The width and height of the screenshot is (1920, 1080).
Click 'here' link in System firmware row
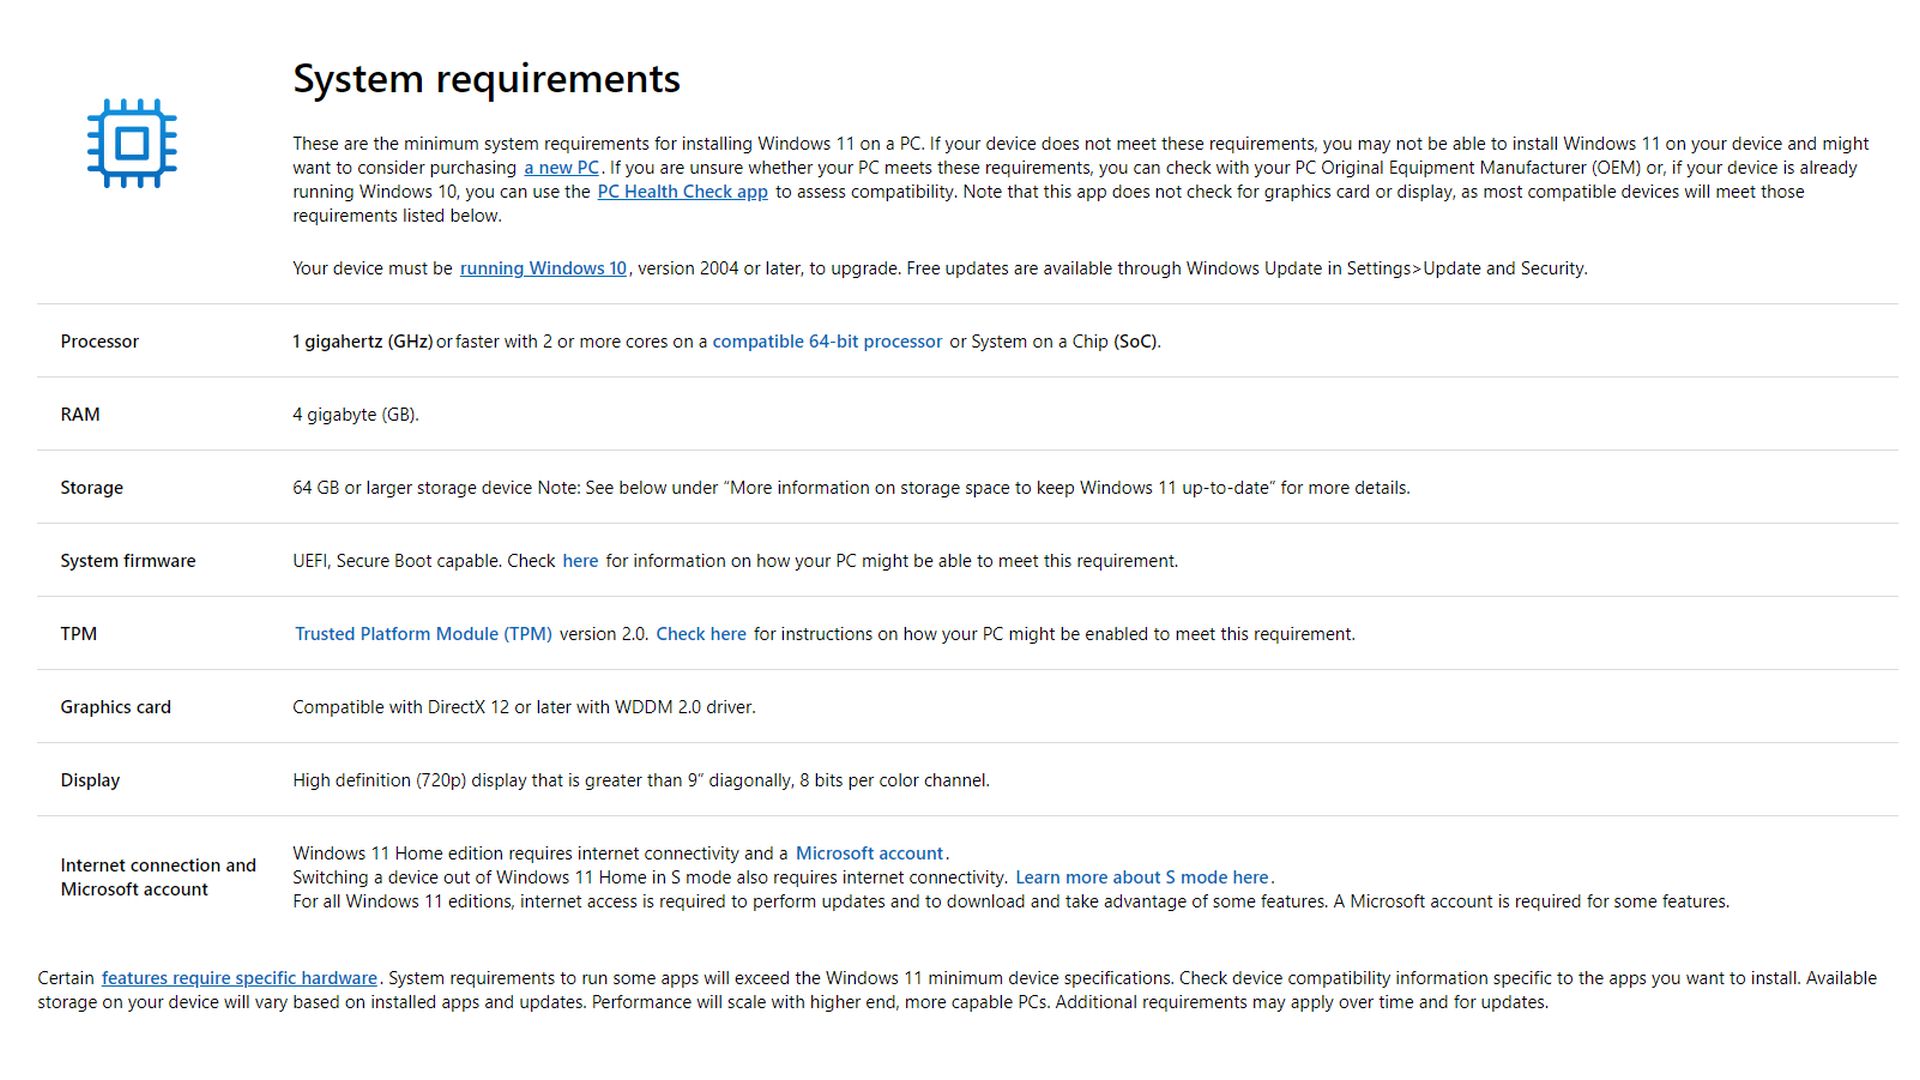coord(580,561)
